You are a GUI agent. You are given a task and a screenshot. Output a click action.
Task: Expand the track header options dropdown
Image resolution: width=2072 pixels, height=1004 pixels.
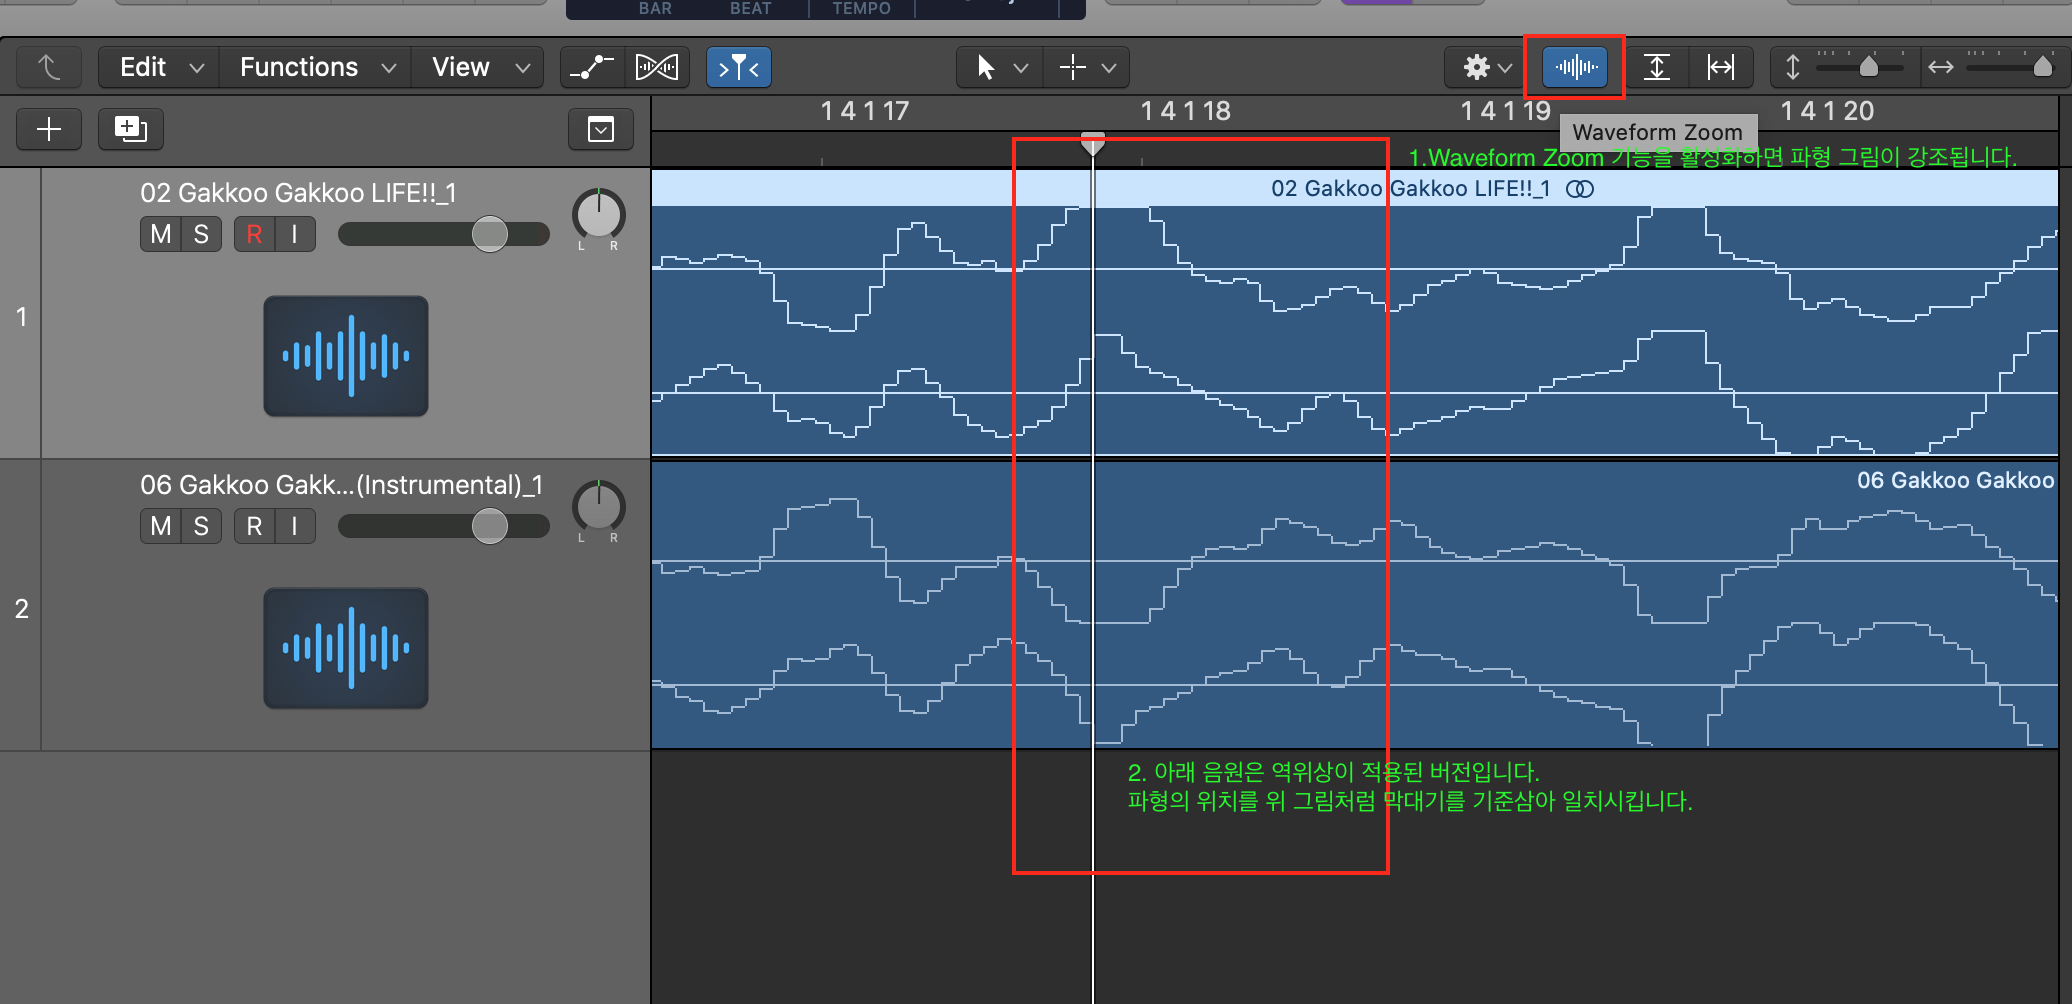(x=601, y=129)
